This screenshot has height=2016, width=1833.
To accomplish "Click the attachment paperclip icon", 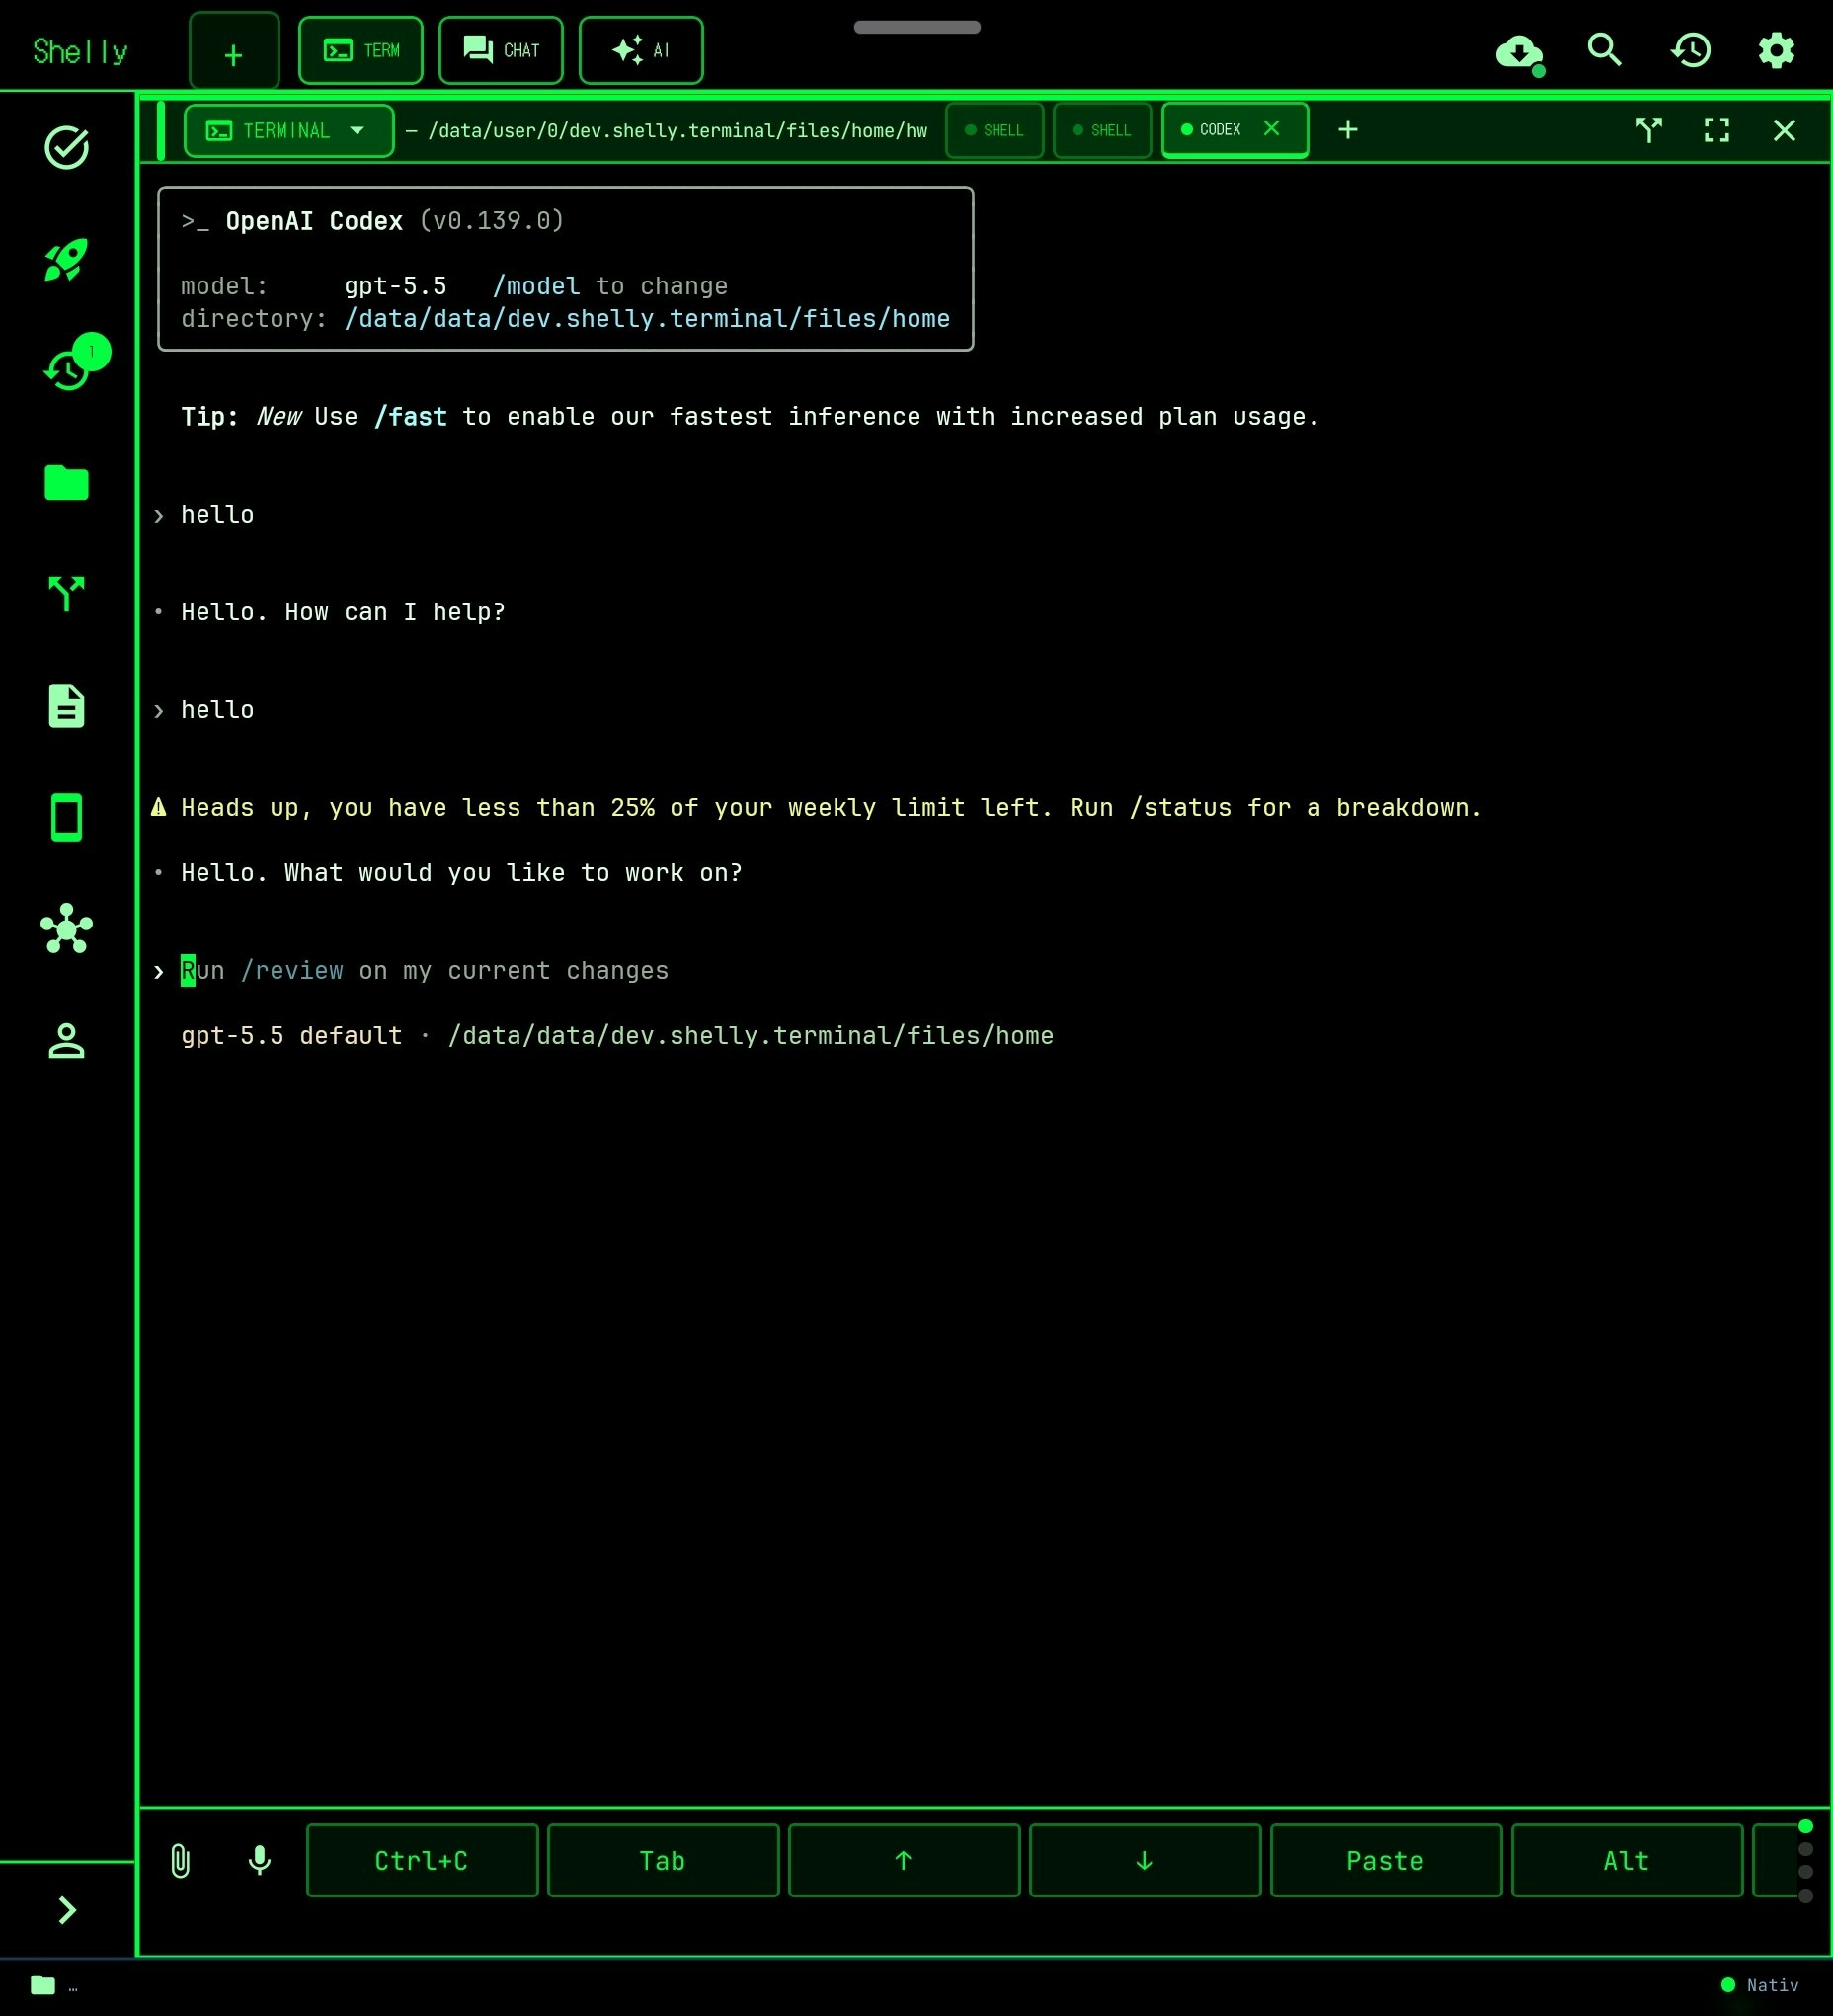I will [x=181, y=1861].
